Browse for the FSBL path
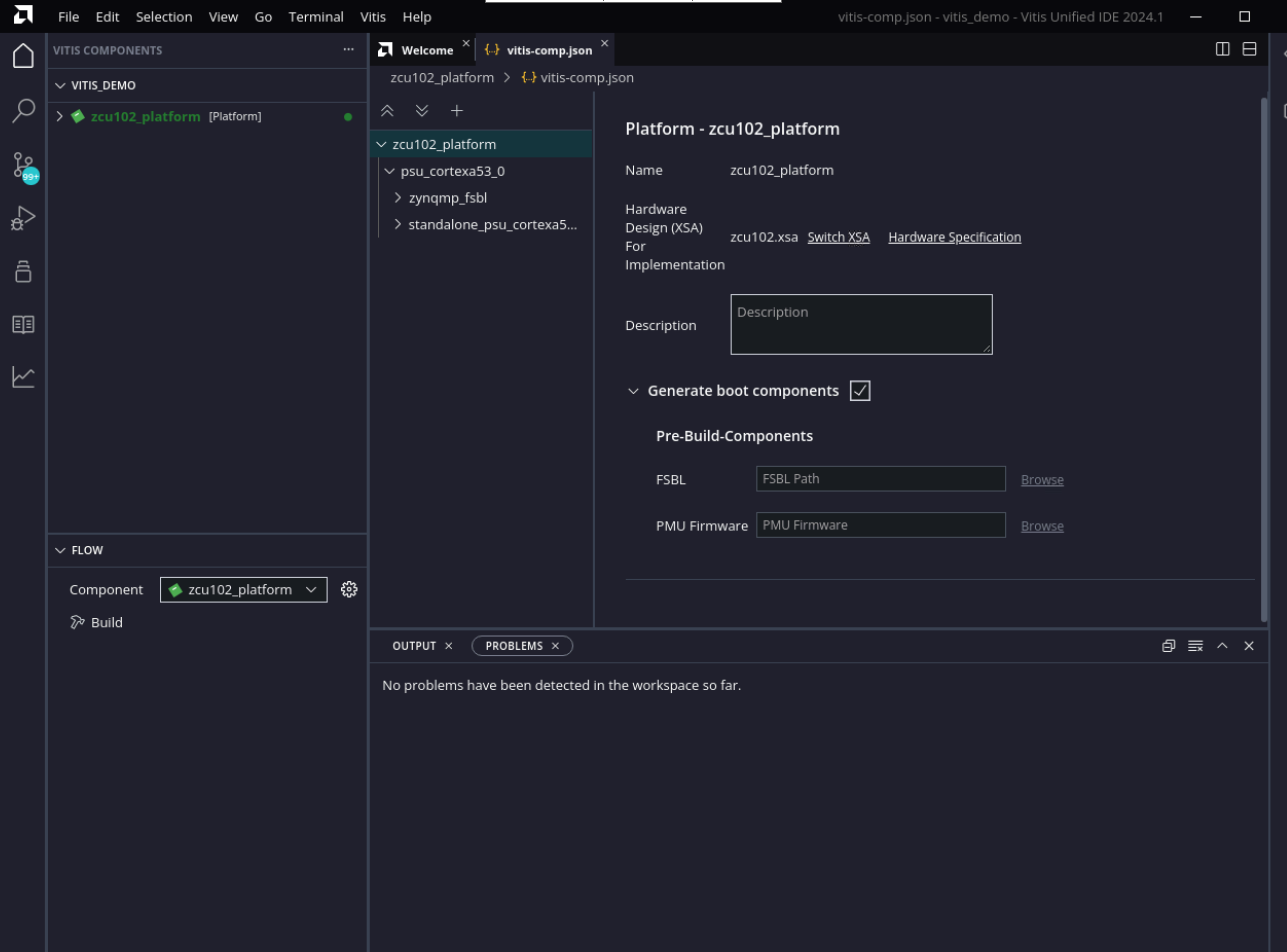The height and width of the screenshot is (952, 1287). coord(1042,480)
